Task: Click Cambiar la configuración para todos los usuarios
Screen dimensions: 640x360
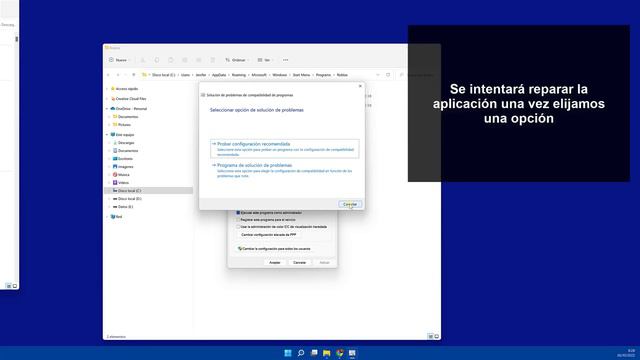Action: point(274,249)
